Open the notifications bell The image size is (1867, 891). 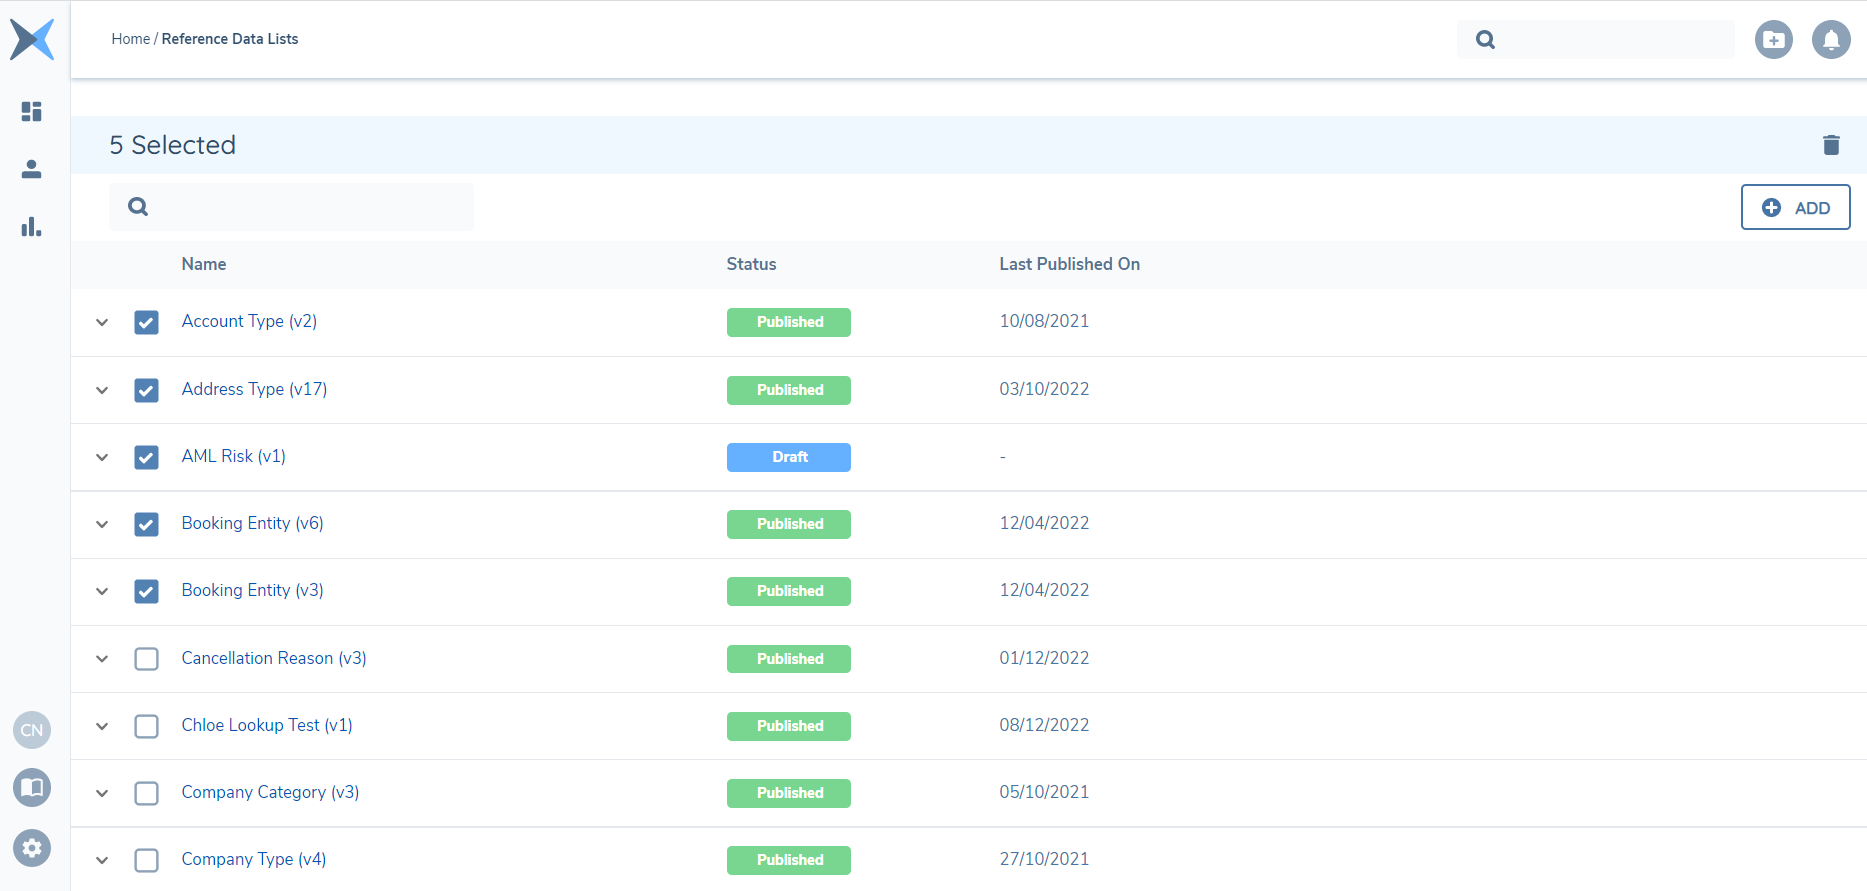[x=1831, y=40]
